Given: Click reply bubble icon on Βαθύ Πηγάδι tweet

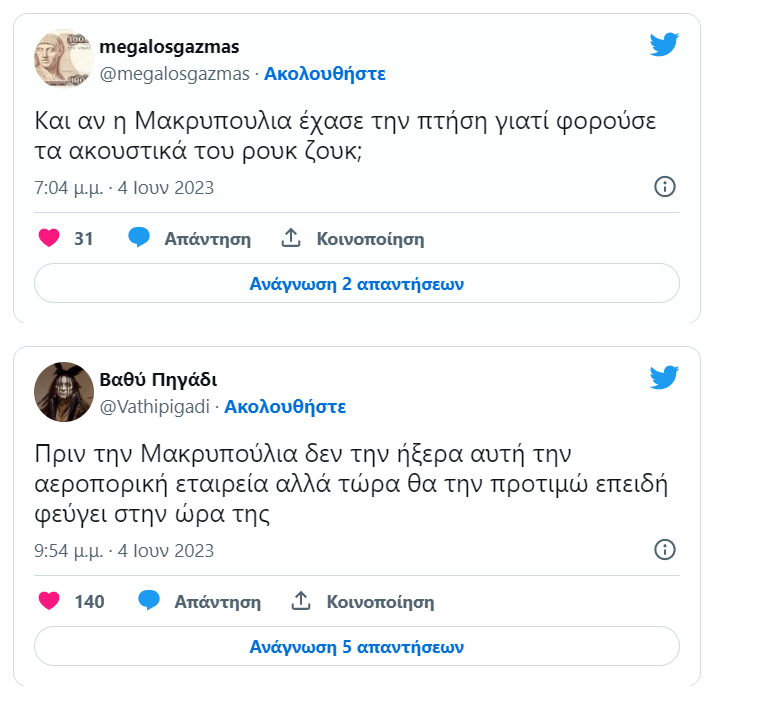Looking at the screenshot, I should point(149,600).
